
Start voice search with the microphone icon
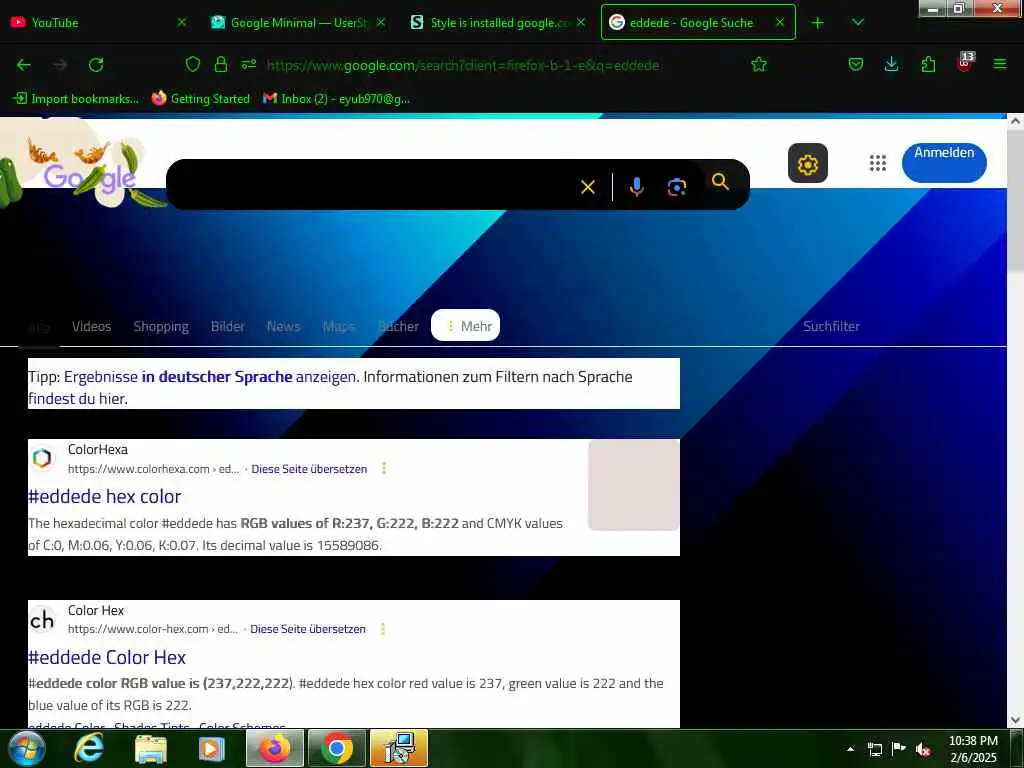point(636,187)
